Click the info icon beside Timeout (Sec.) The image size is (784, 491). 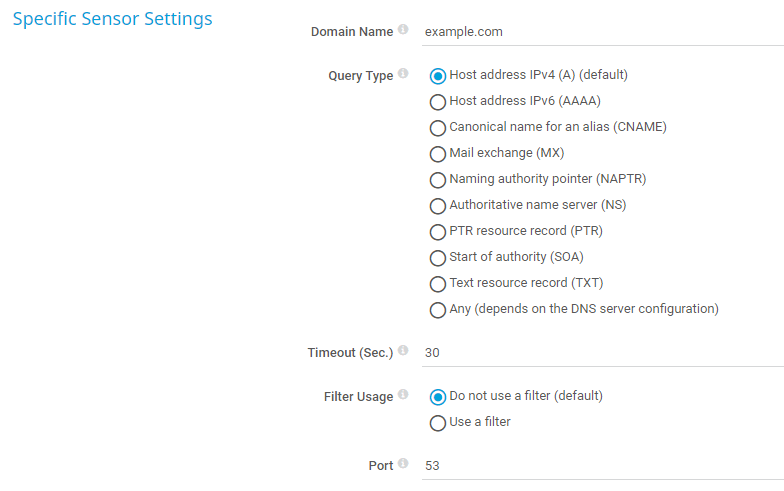(x=403, y=351)
